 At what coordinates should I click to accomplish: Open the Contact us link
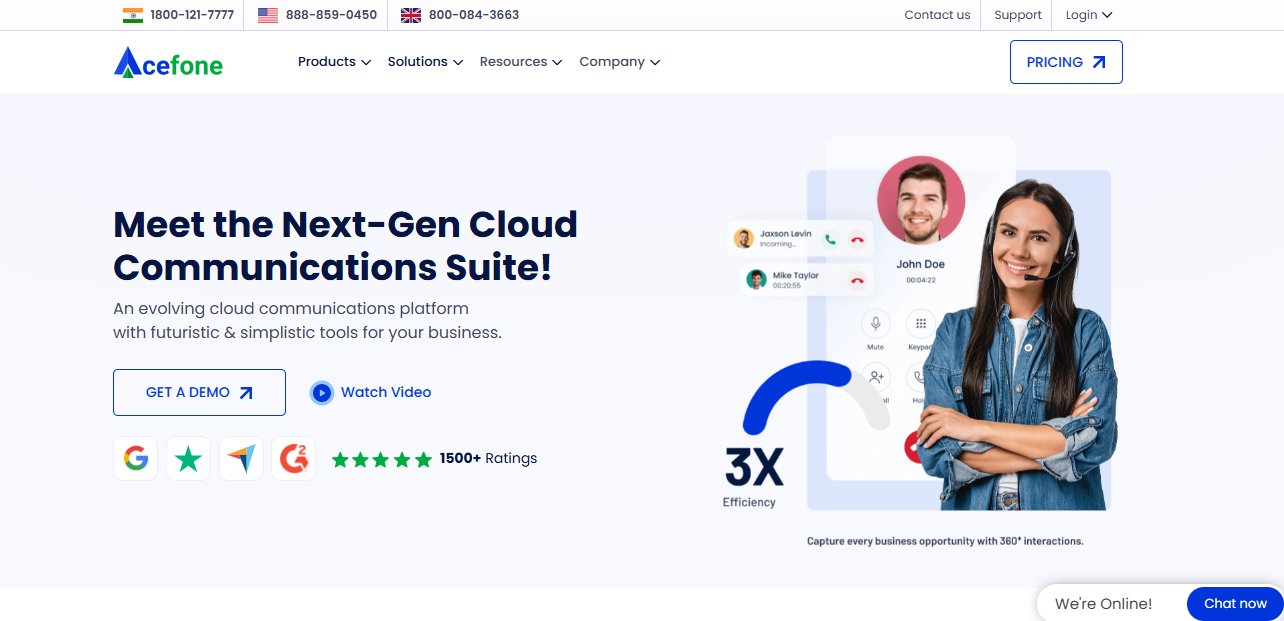pyautogui.click(x=937, y=15)
